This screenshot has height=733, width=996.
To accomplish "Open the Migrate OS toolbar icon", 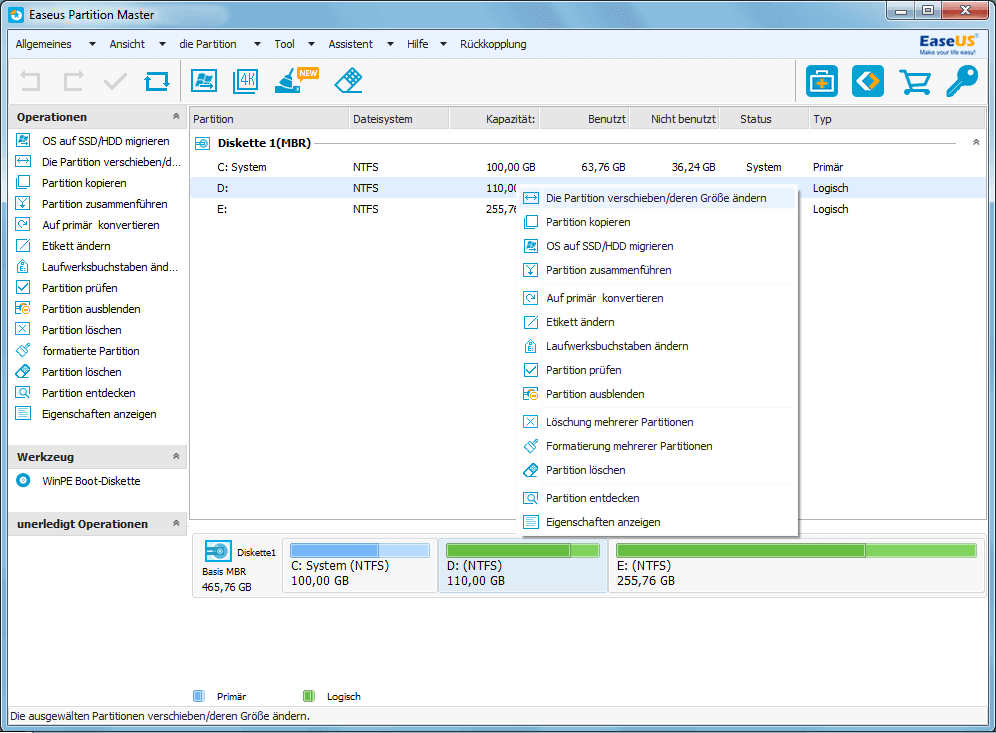I will click(204, 81).
